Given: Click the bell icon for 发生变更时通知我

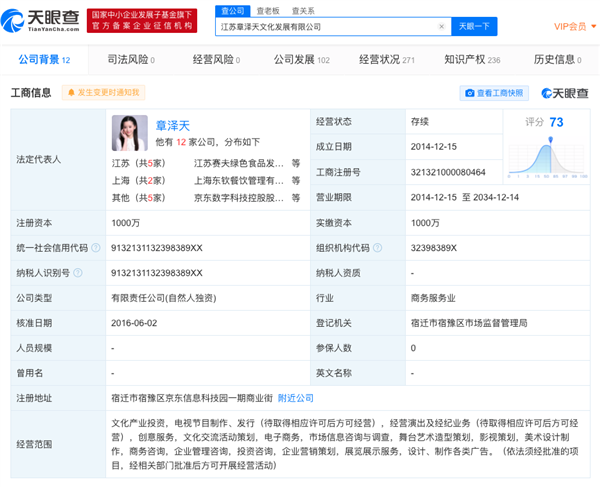Looking at the screenshot, I should point(71,93).
